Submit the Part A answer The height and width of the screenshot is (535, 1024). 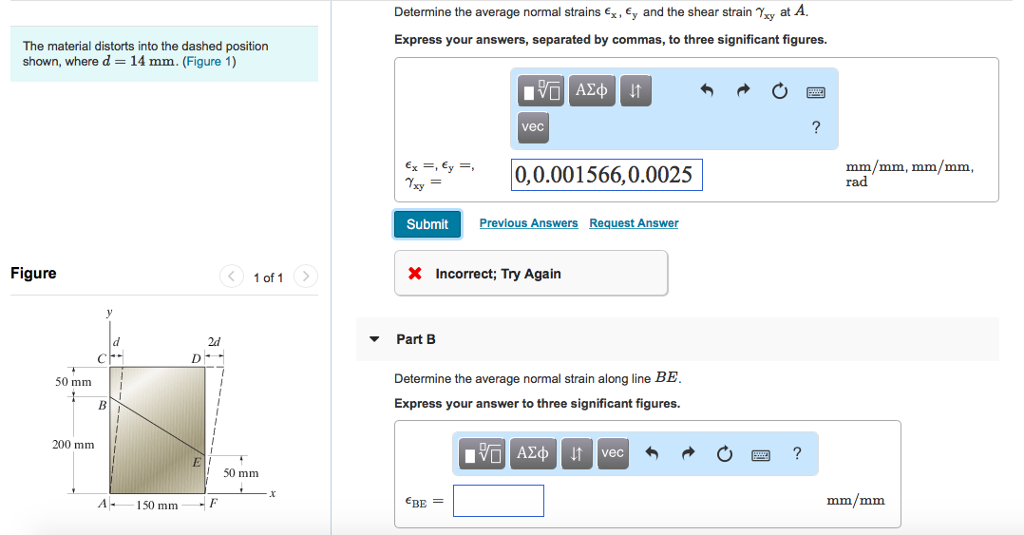coord(428,224)
